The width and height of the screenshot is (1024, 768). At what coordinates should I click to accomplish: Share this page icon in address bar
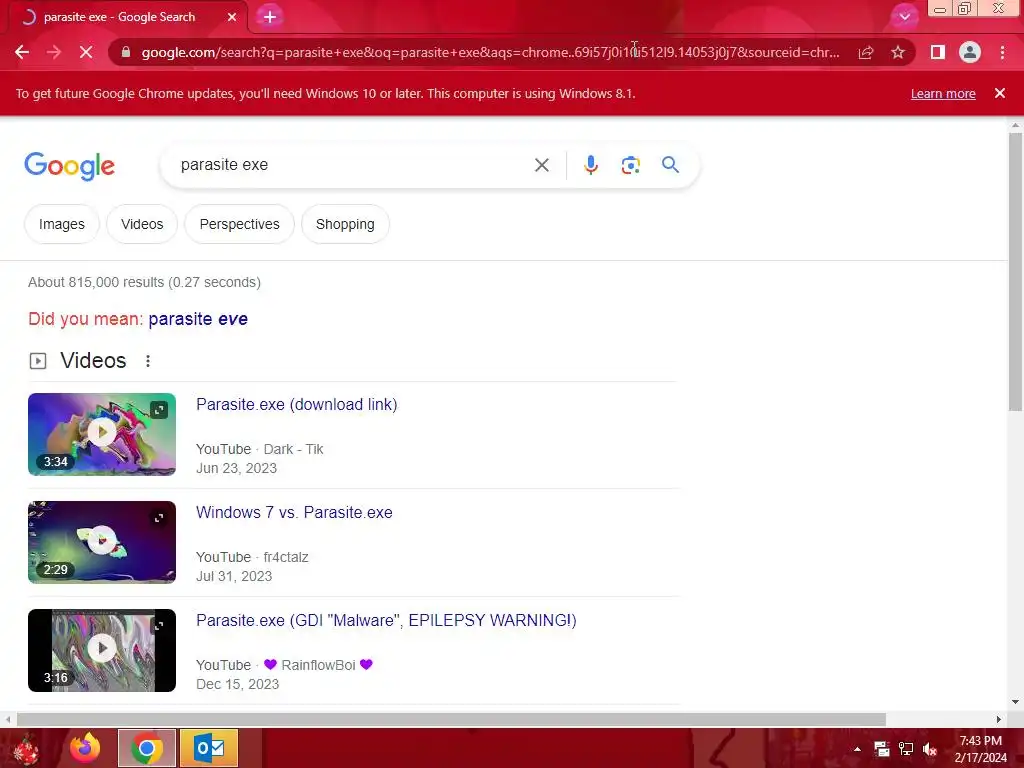coord(866,52)
